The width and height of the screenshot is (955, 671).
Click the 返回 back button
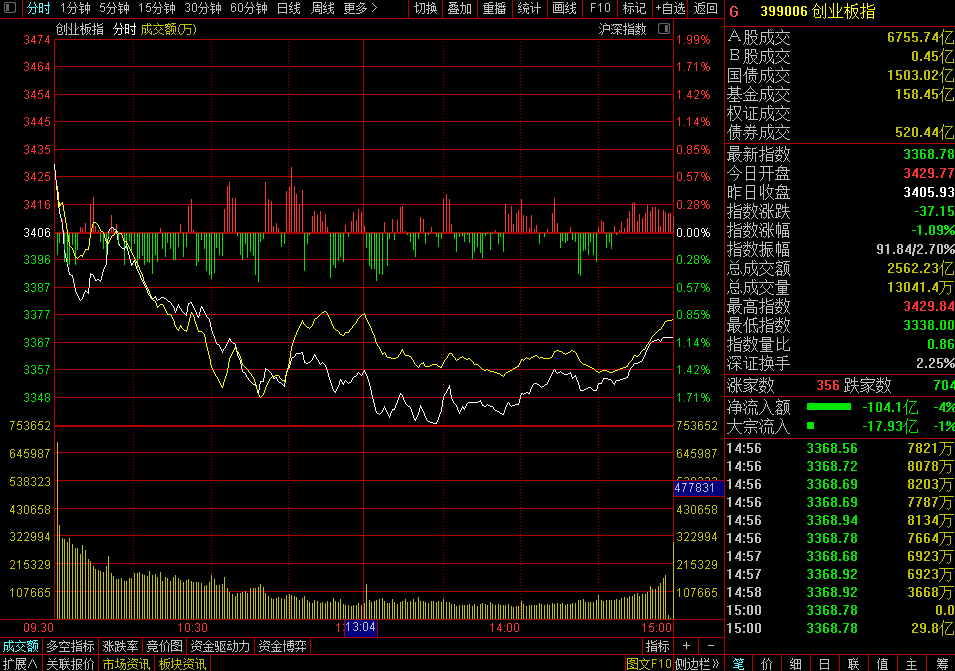point(706,9)
